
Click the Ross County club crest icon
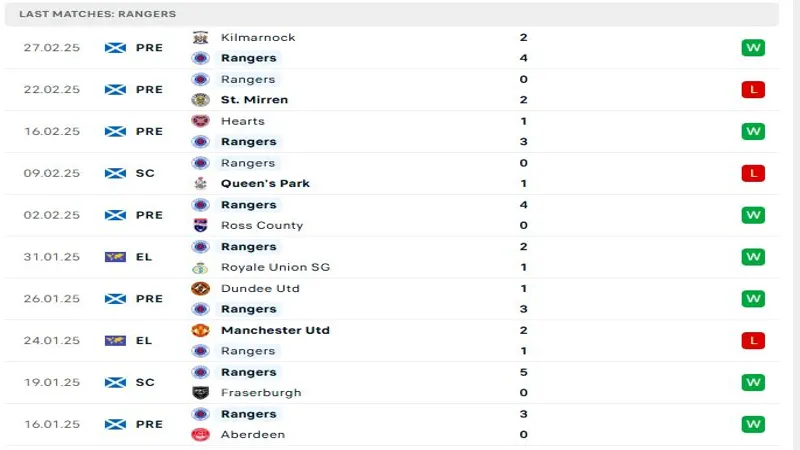(x=201, y=226)
